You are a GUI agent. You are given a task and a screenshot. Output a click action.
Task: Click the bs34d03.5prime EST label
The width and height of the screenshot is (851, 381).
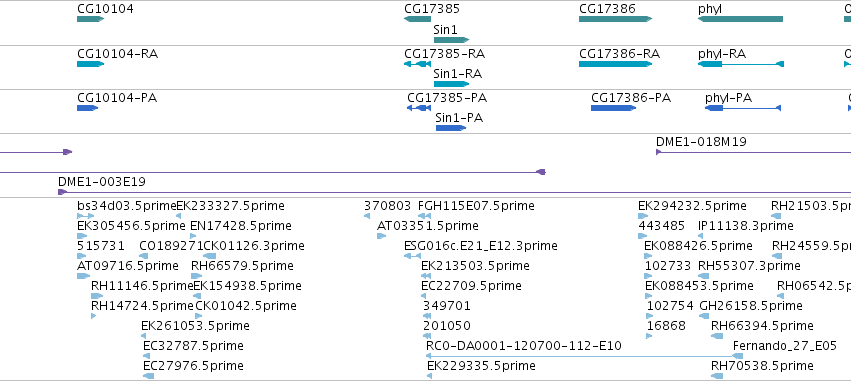pyautogui.click(x=127, y=206)
